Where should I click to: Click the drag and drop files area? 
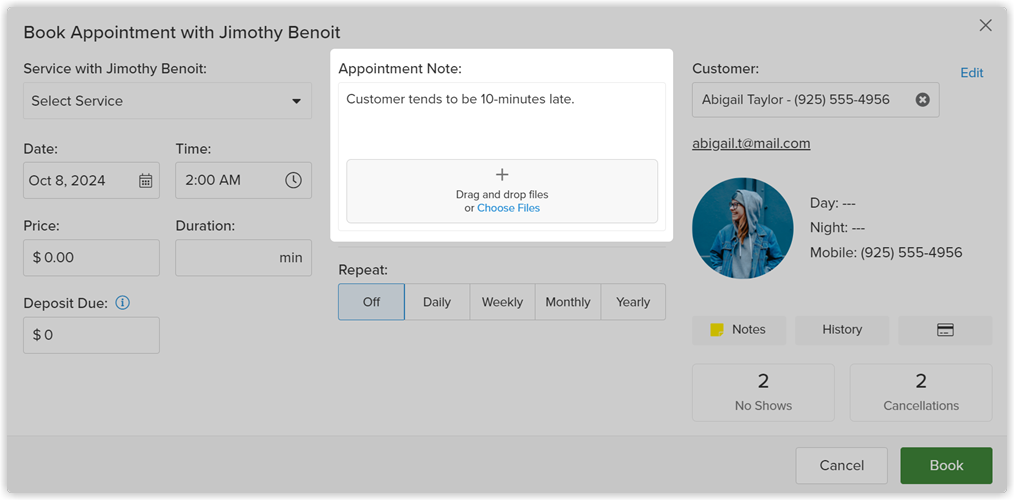(502, 191)
